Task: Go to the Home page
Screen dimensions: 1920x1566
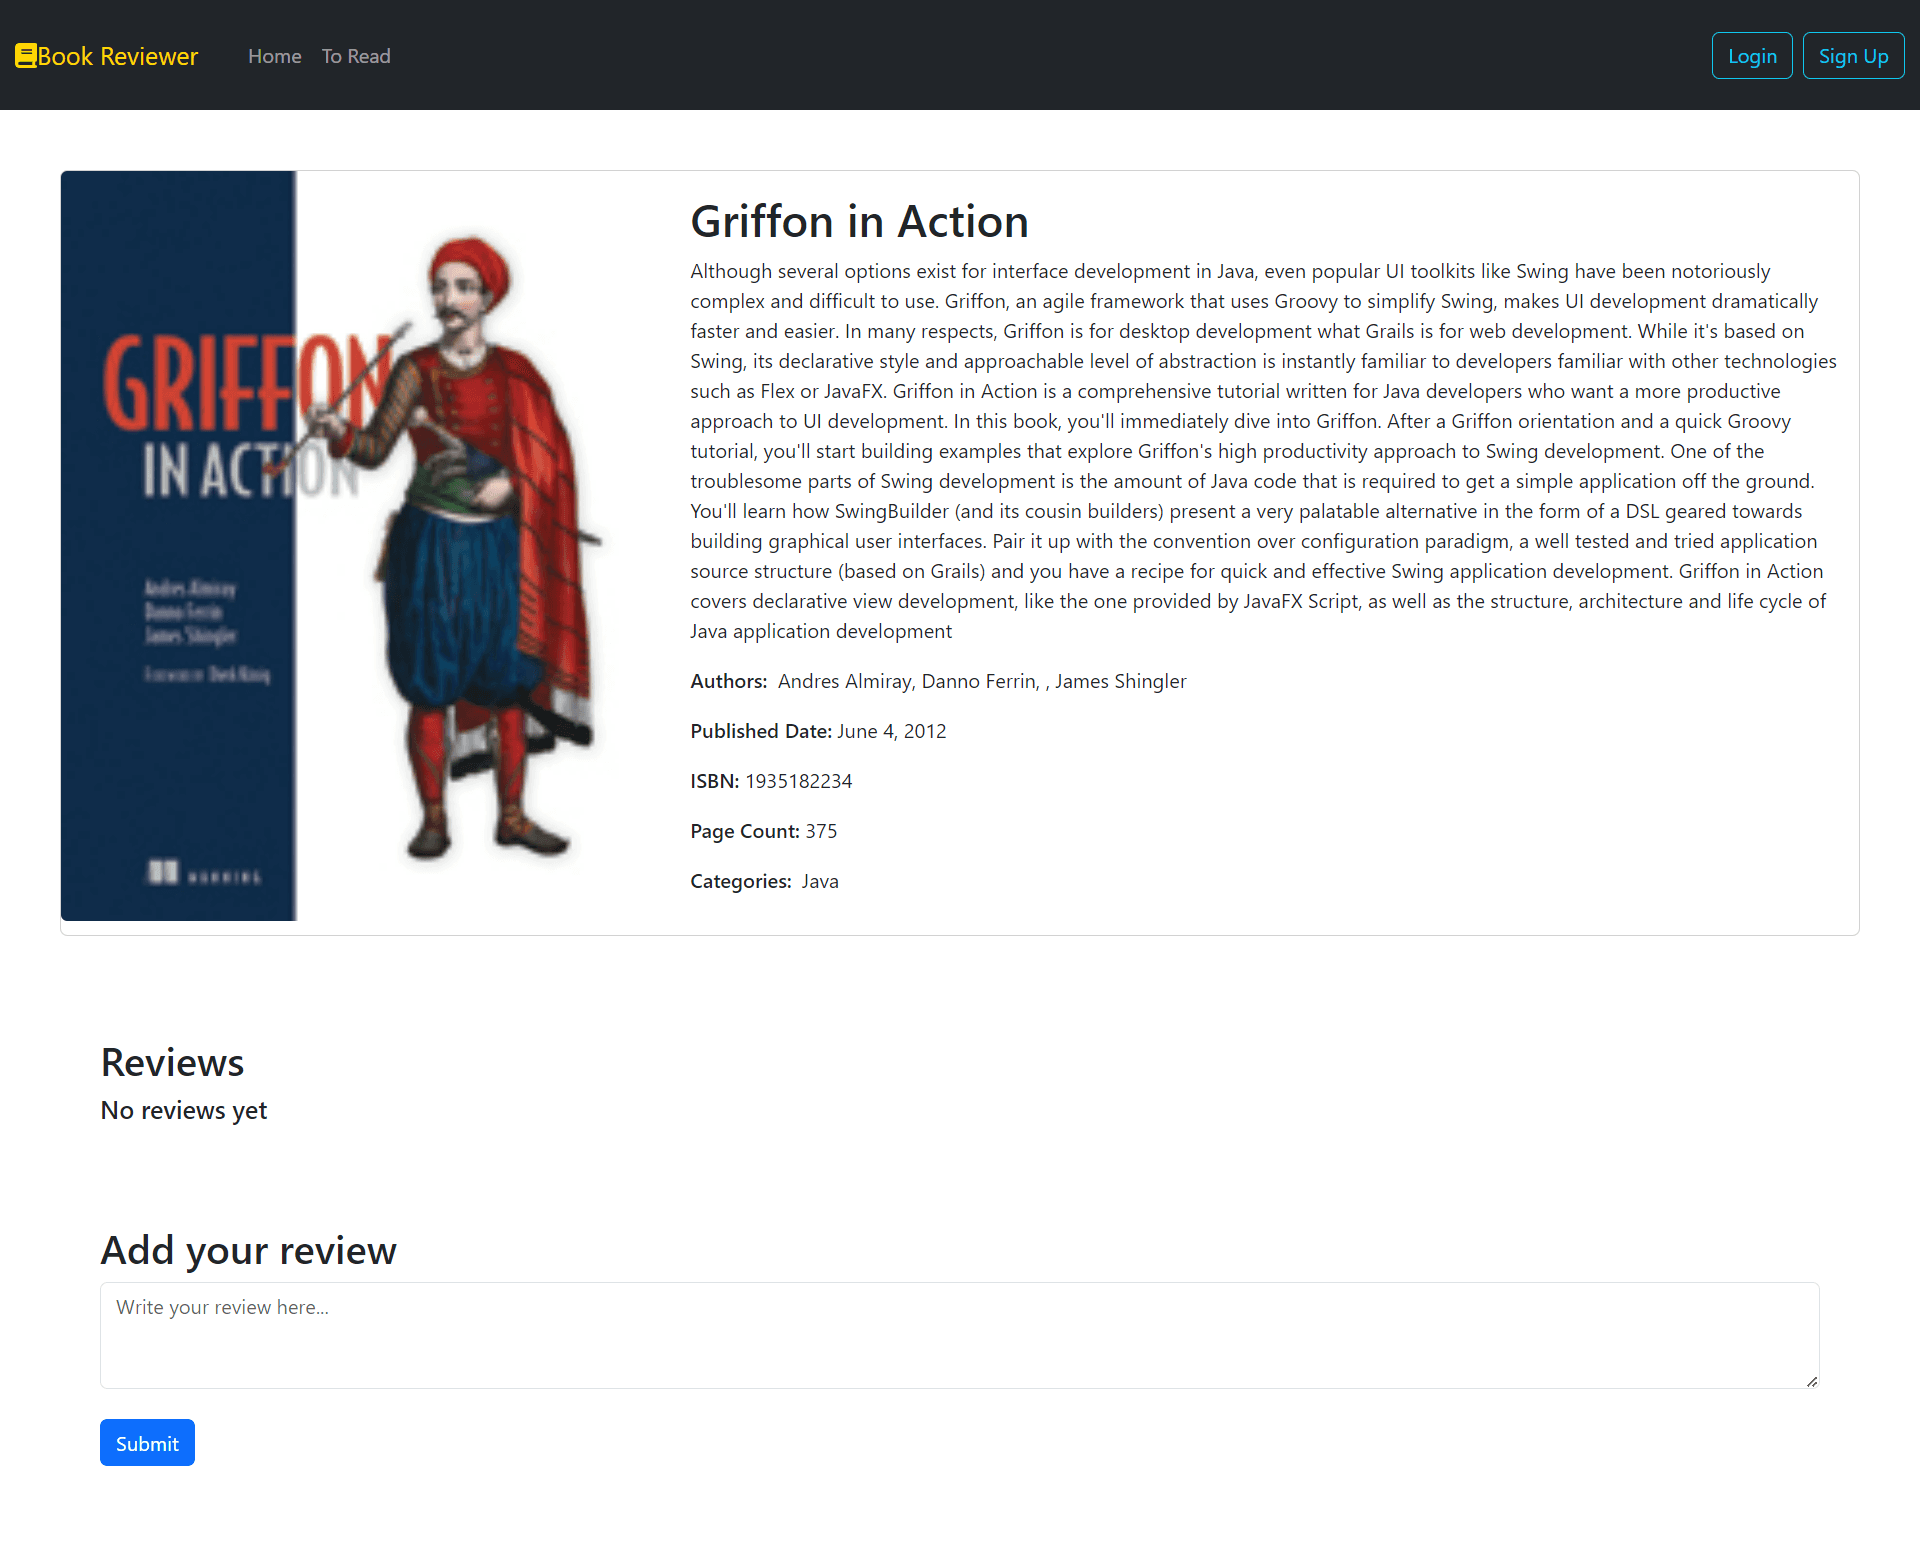Action: point(275,56)
